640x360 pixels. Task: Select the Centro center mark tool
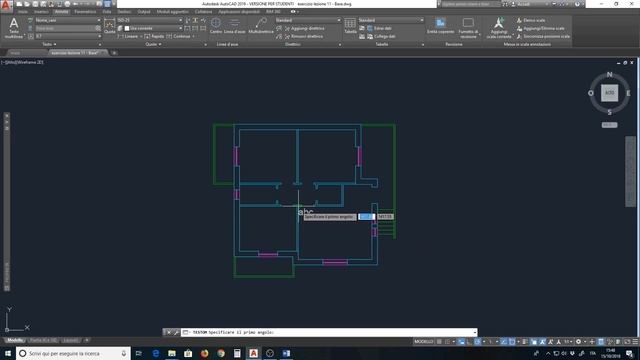click(x=216, y=26)
